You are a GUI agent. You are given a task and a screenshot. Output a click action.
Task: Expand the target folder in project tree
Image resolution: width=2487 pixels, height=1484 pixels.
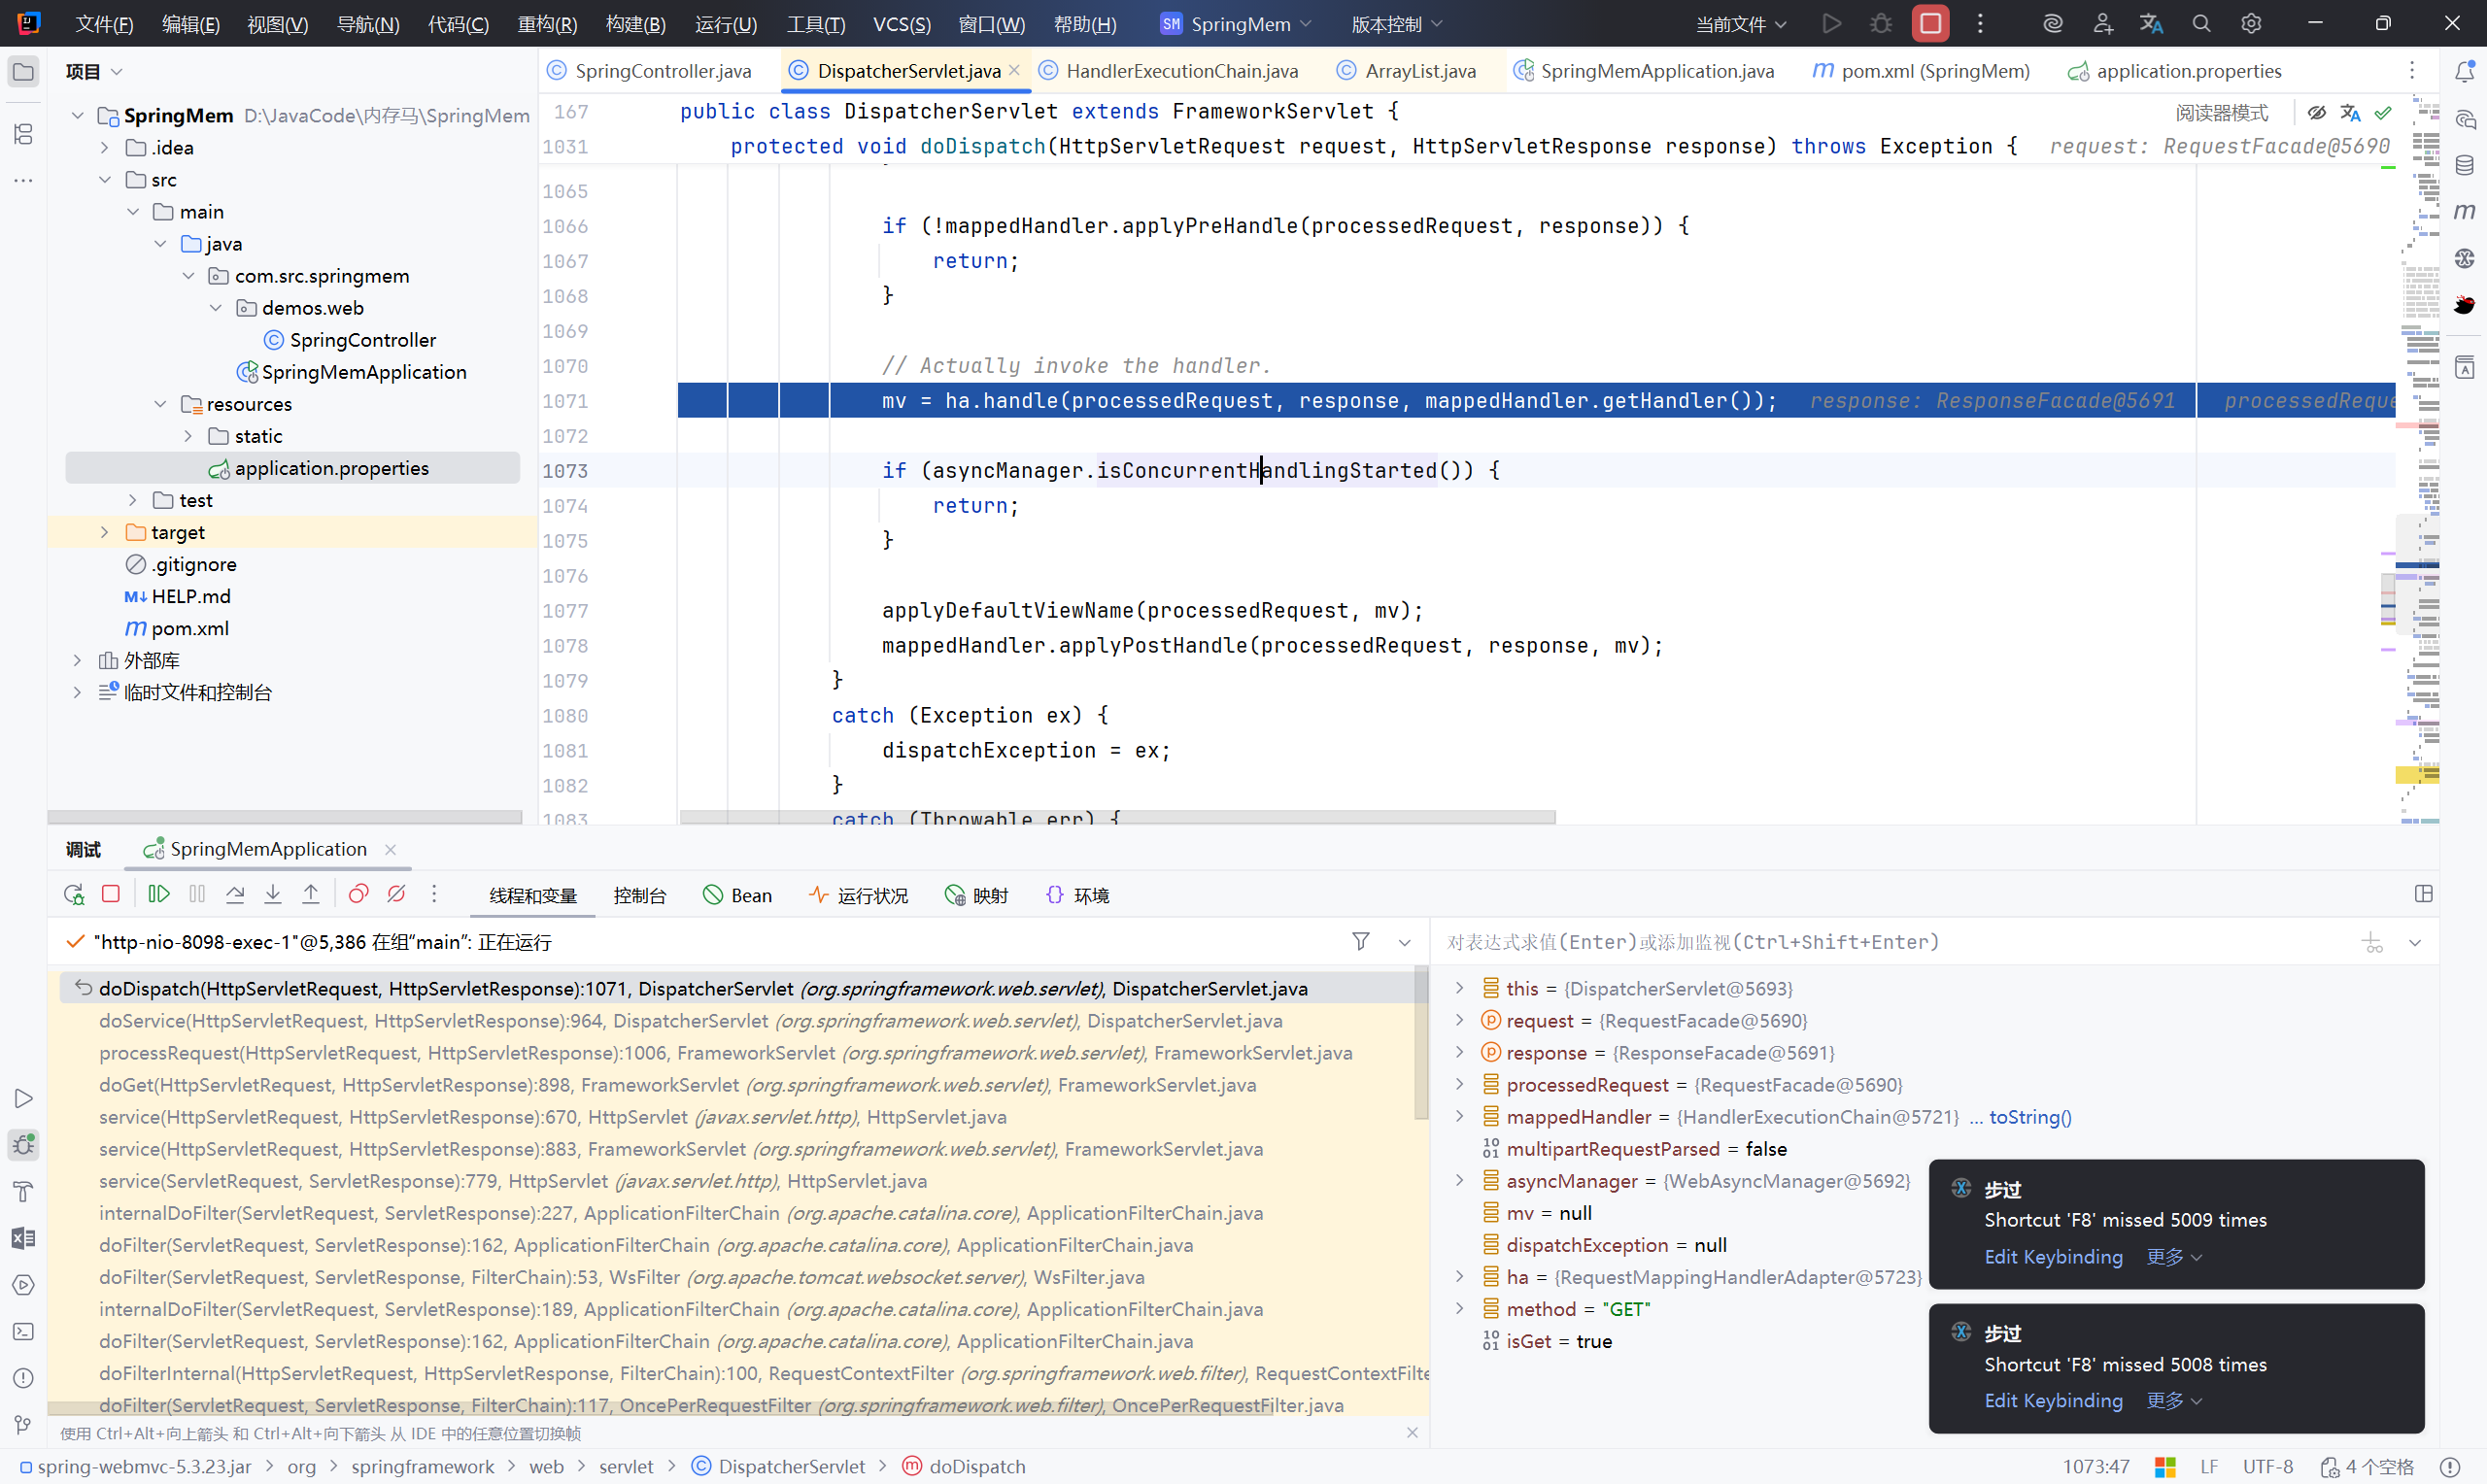pos(105,532)
